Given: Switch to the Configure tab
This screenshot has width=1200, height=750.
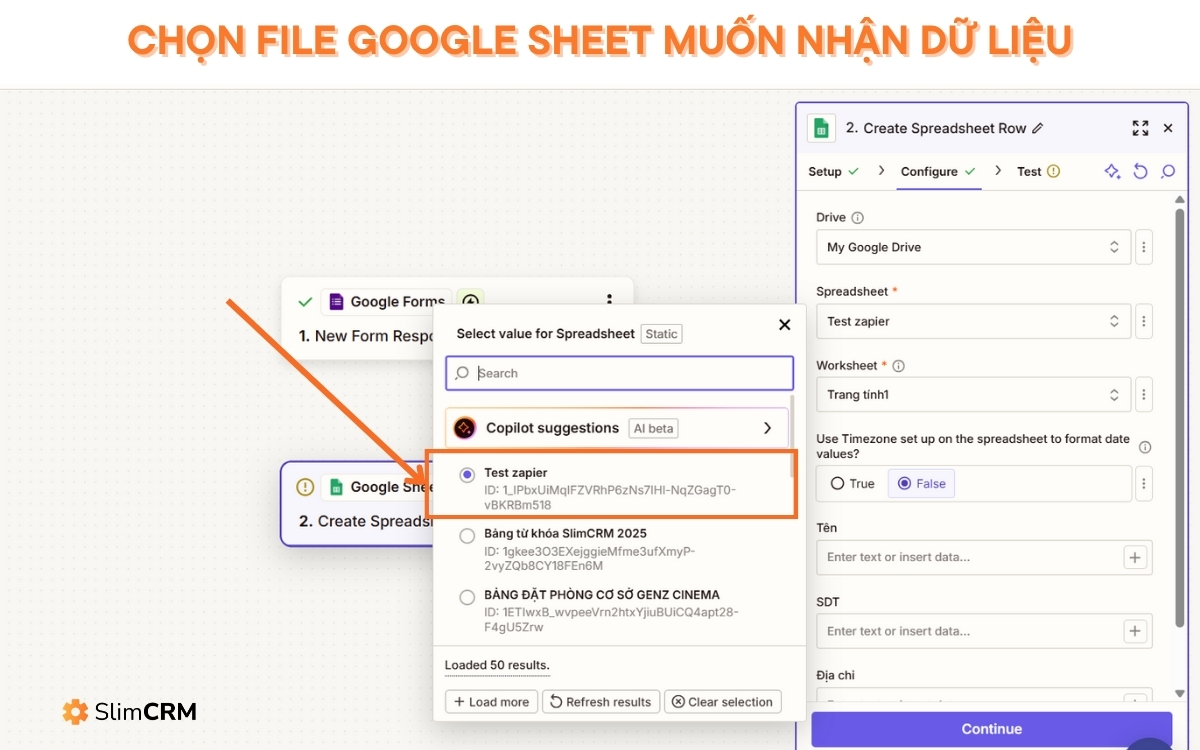Looking at the screenshot, I should (938, 171).
